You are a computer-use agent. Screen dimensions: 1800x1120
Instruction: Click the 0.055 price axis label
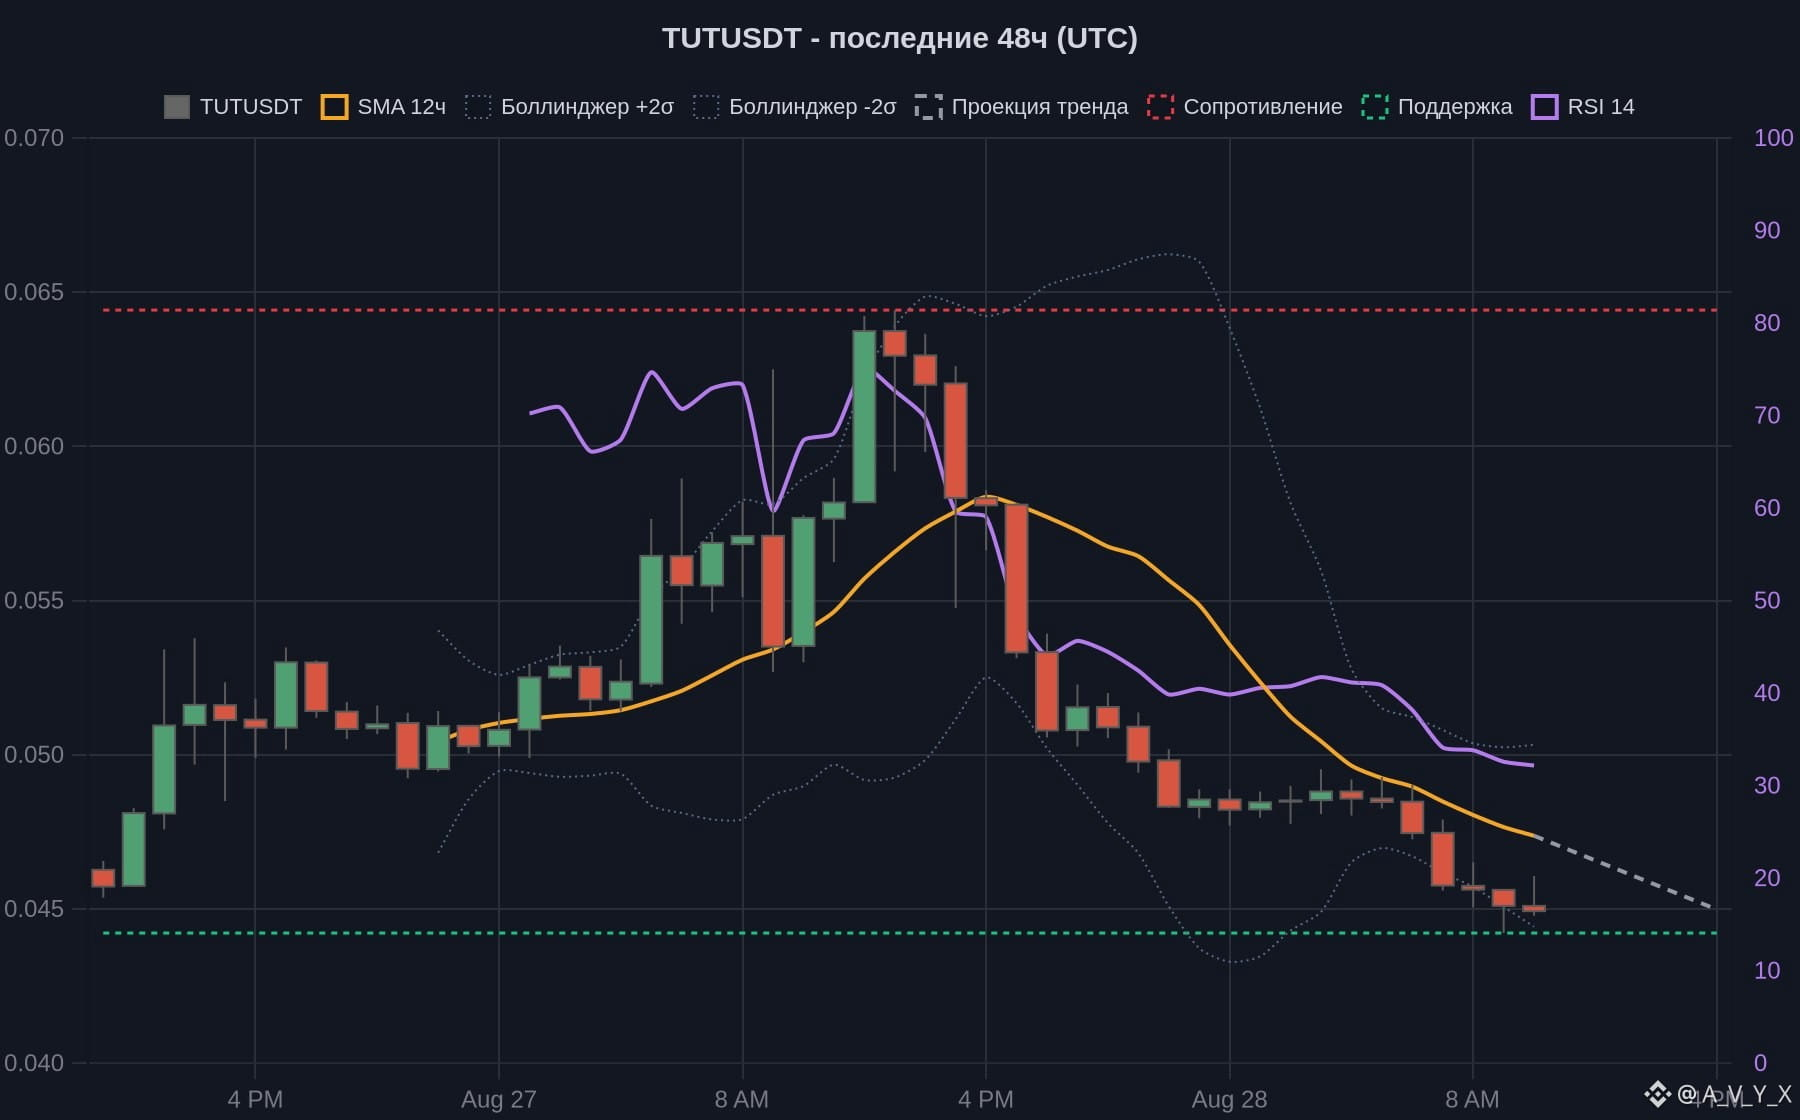pos(34,601)
